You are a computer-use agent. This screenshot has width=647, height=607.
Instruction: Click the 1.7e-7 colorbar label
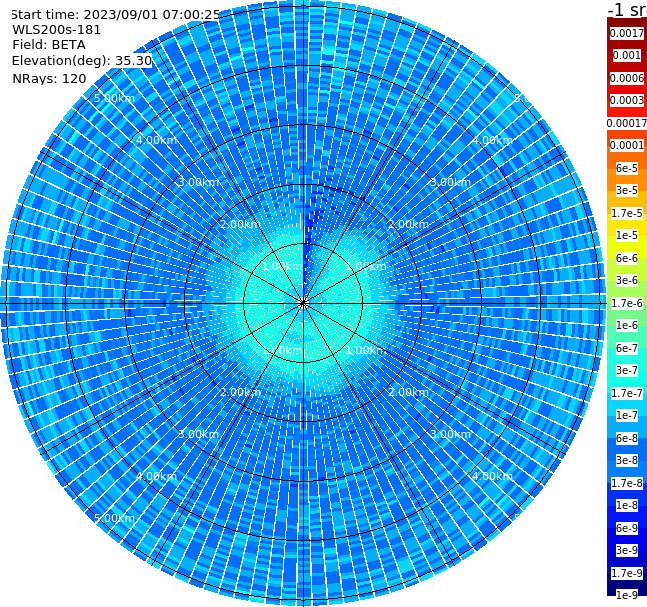click(x=627, y=393)
